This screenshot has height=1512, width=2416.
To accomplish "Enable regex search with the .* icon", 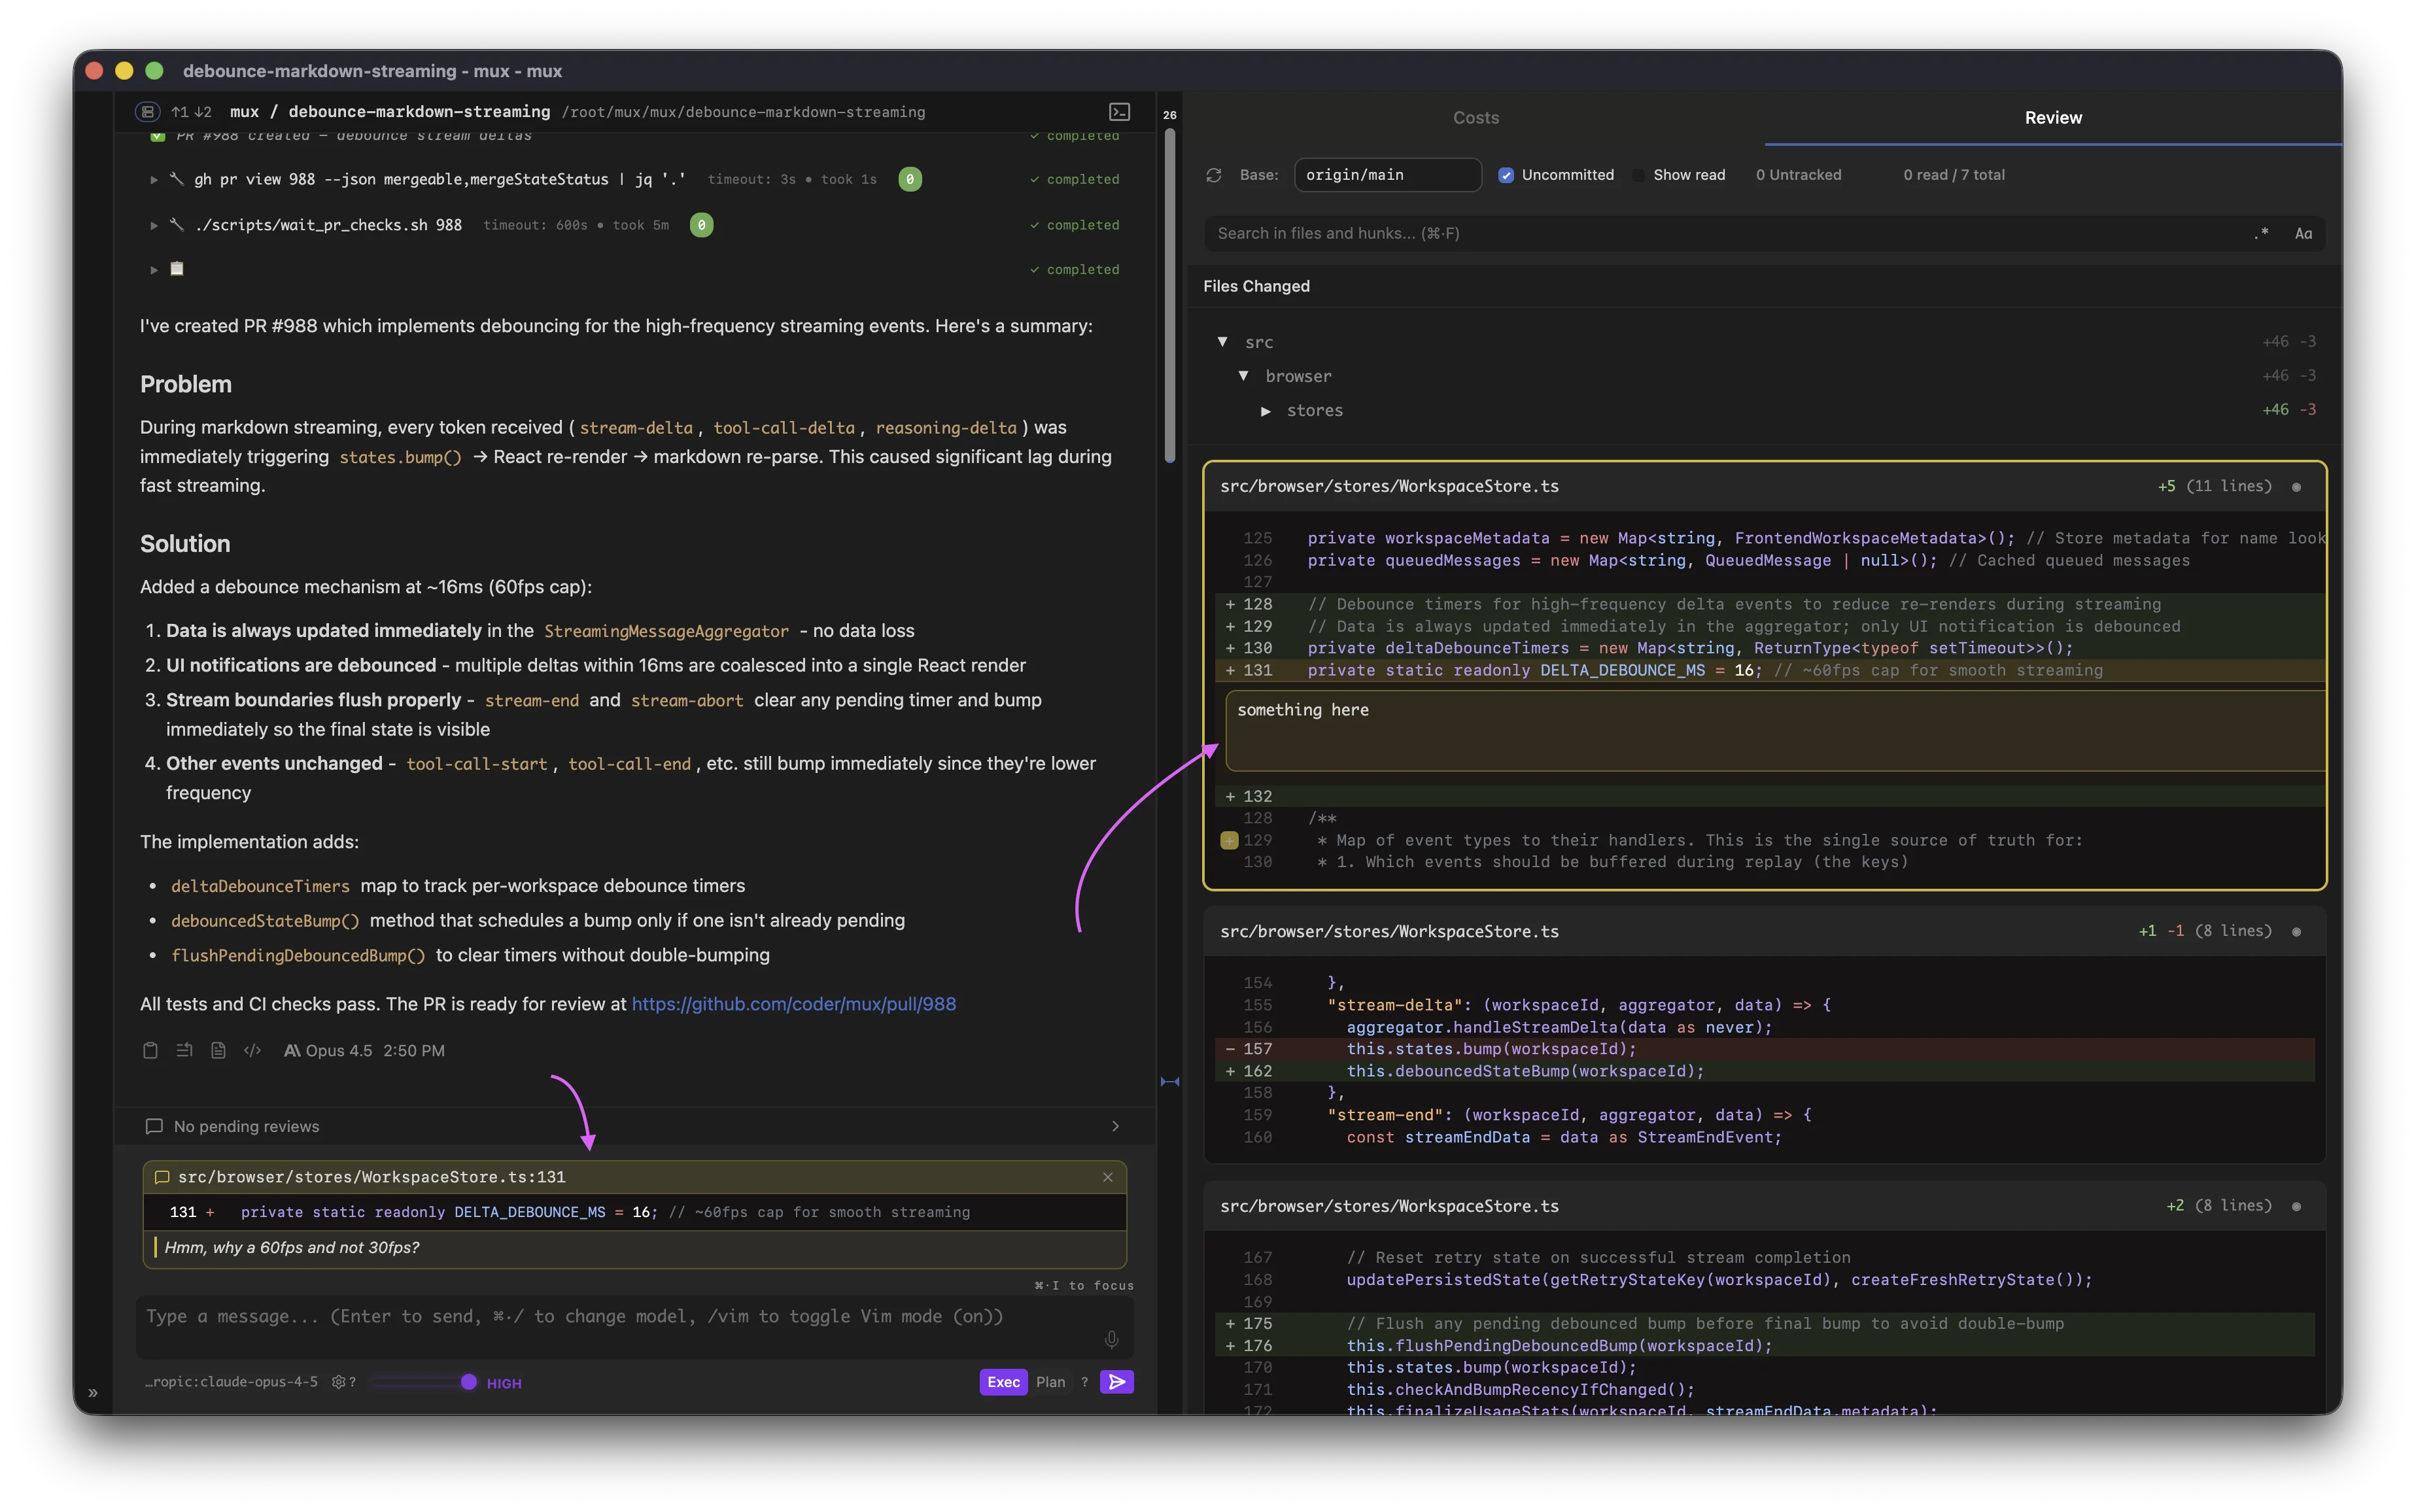I will point(2261,233).
